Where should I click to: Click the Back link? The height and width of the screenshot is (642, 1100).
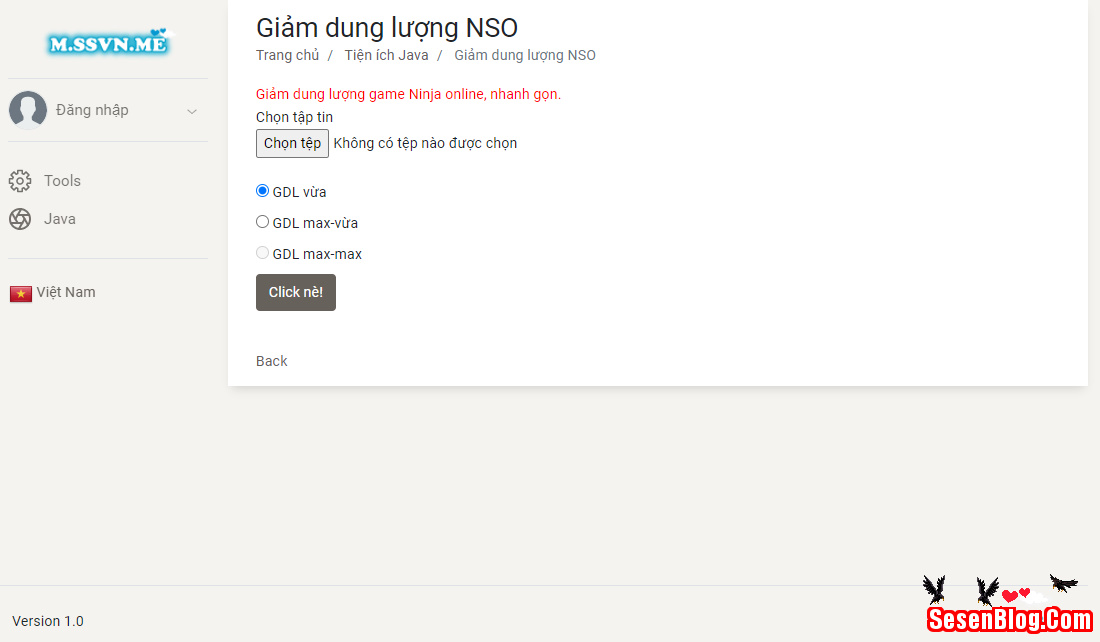point(272,361)
